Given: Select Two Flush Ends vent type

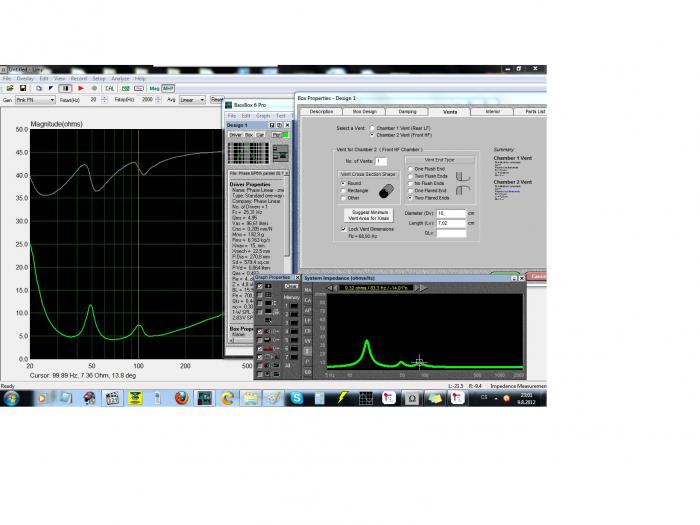Looking at the screenshot, I should click(410, 176).
